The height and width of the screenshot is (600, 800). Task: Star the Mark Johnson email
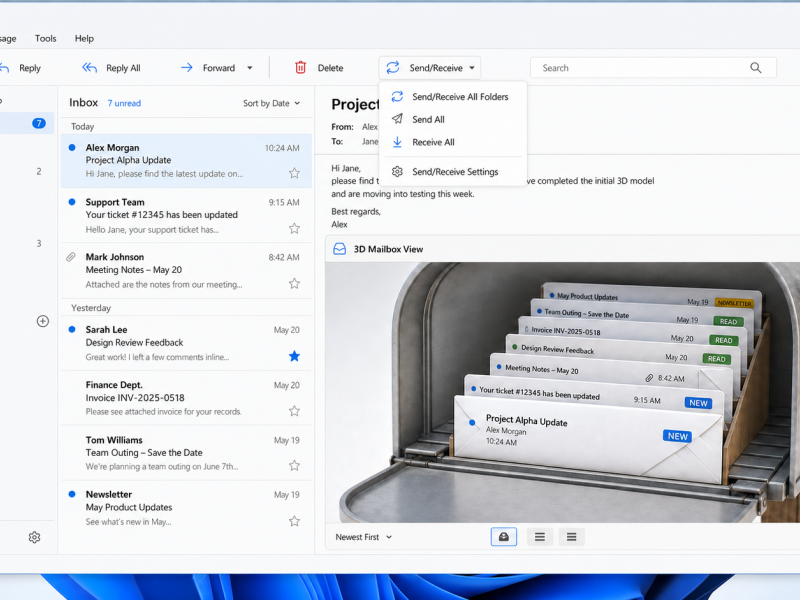point(294,283)
